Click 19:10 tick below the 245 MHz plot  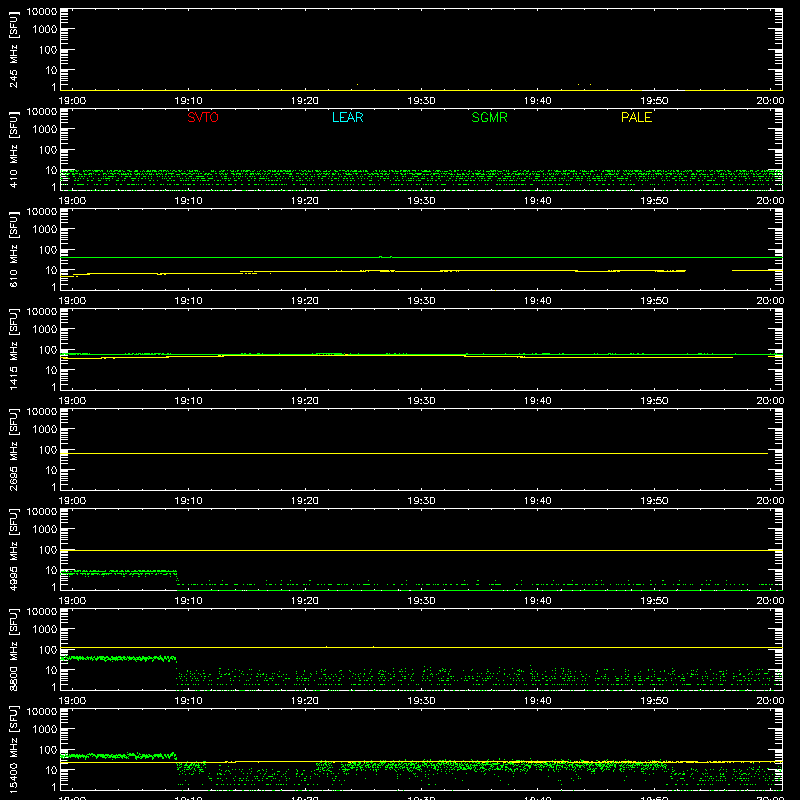click(188, 101)
